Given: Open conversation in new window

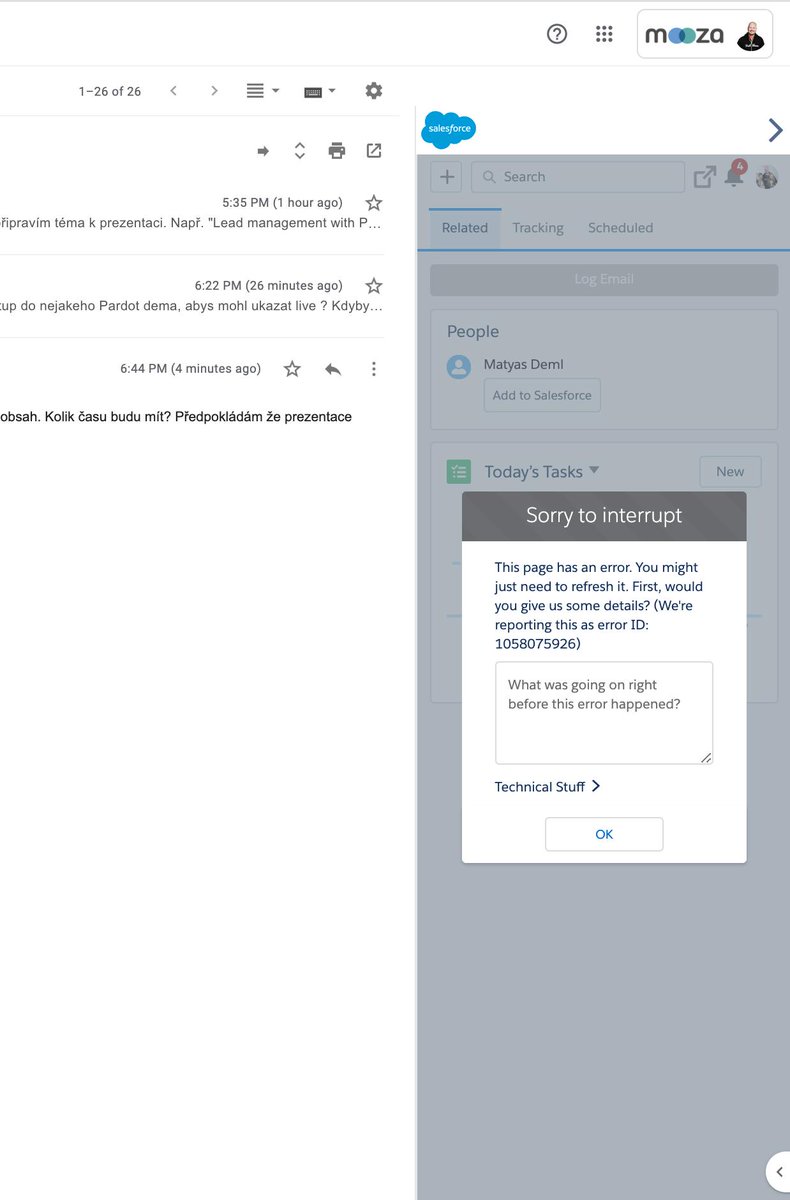Looking at the screenshot, I should 374,151.
